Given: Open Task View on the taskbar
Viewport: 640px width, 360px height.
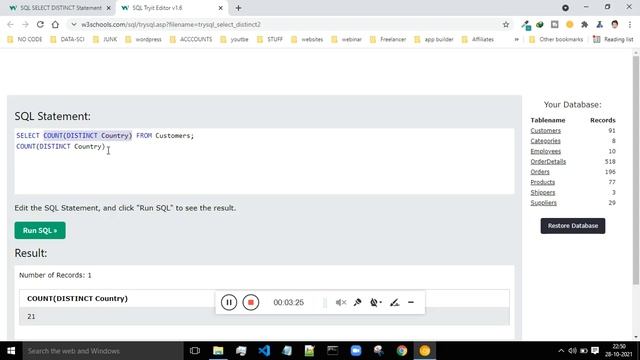Looking at the screenshot, I should point(195,351).
